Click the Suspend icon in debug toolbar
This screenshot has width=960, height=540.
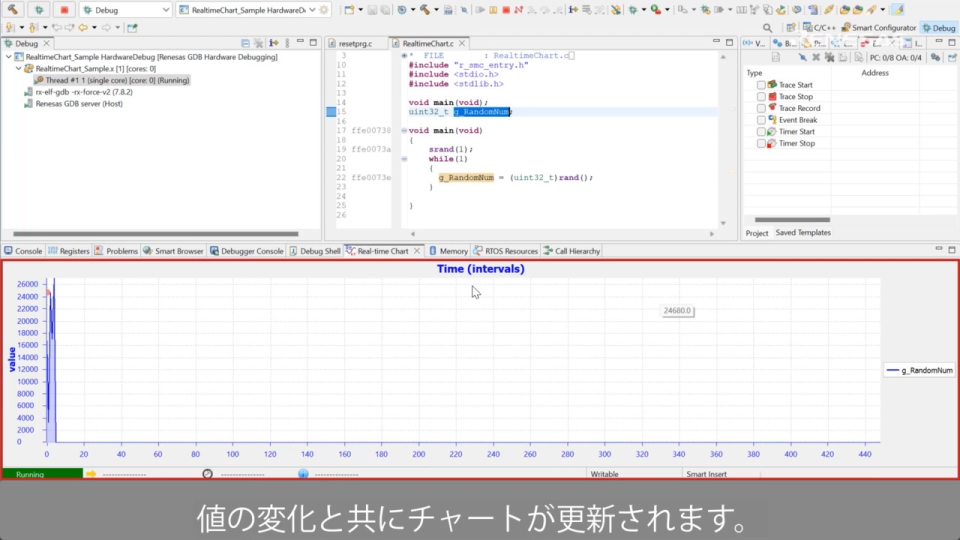[x=495, y=10]
